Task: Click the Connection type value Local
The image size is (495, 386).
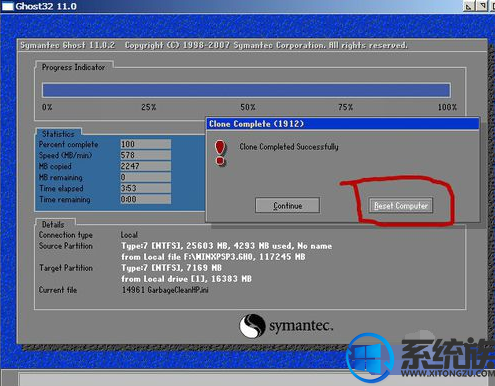Action: 129,235
